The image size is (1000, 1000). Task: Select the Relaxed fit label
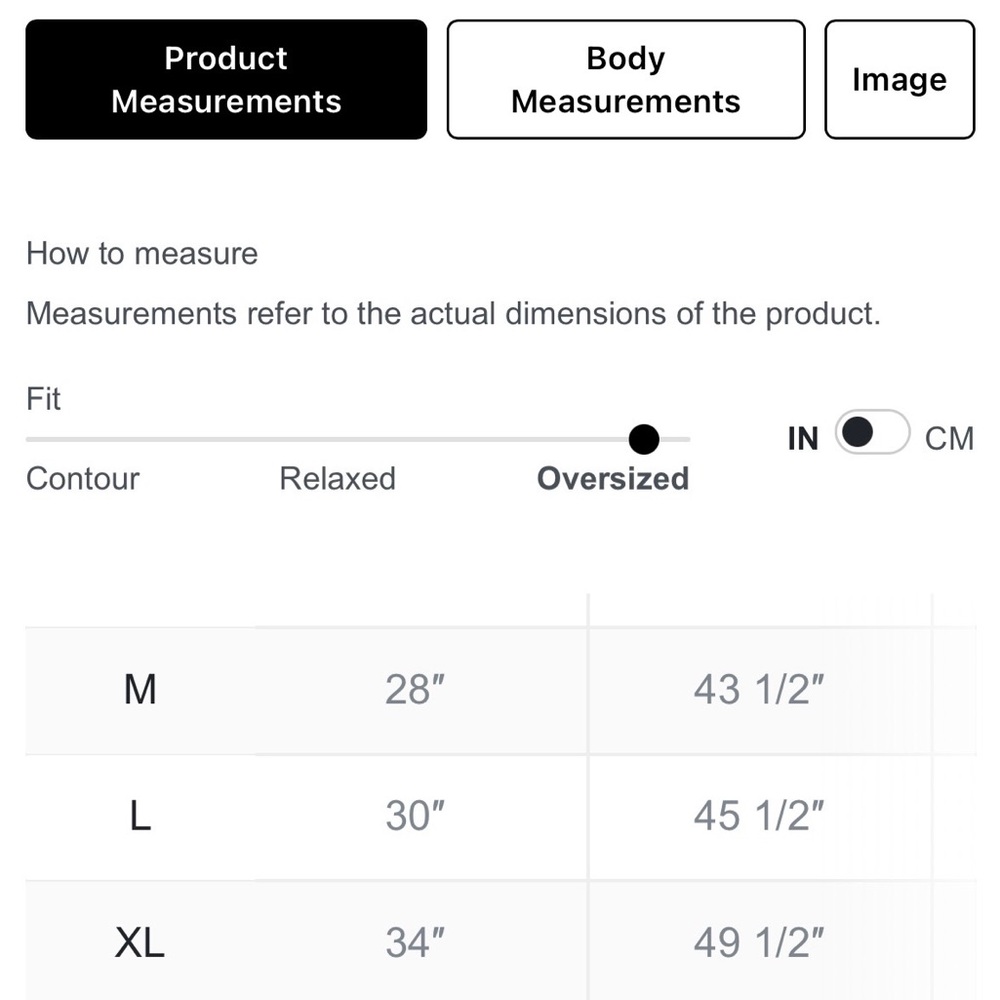(x=337, y=479)
